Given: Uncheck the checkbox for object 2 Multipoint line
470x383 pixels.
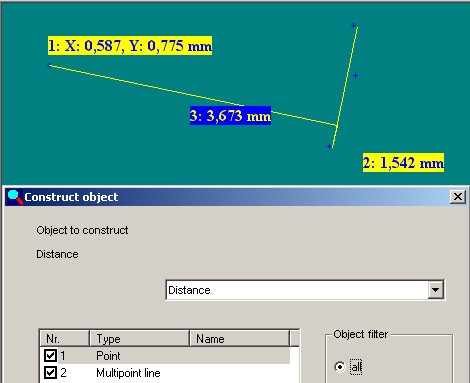Looking at the screenshot, I should tap(50, 372).
